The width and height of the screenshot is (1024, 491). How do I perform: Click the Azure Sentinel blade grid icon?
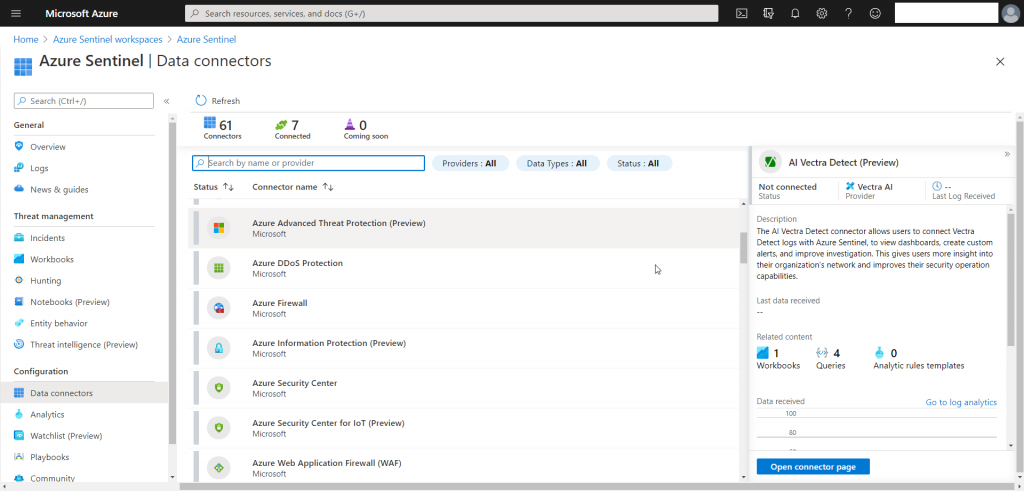pyautogui.click(x=23, y=65)
